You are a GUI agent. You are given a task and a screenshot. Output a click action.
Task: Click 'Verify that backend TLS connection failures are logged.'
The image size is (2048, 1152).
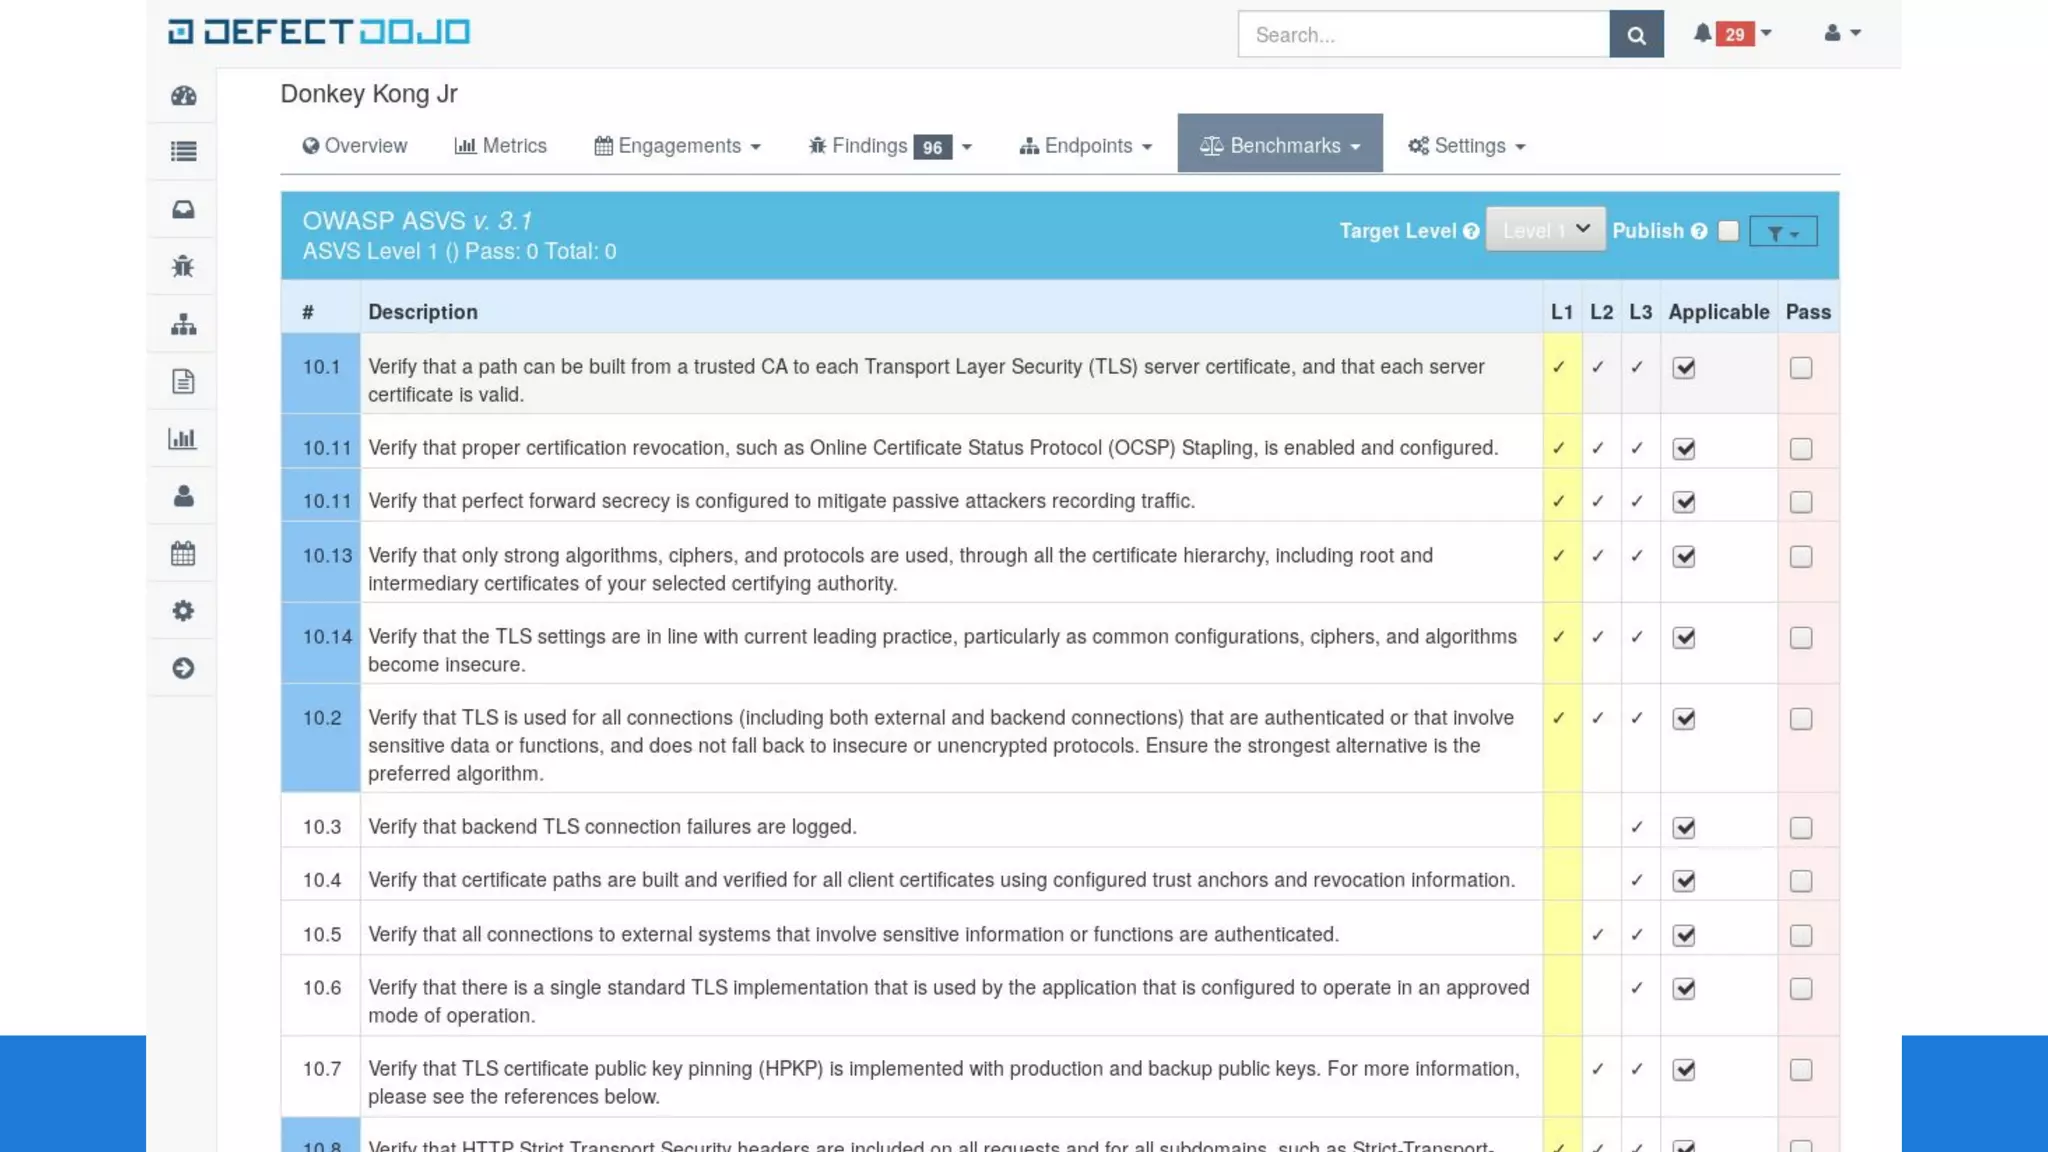[612, 827]
